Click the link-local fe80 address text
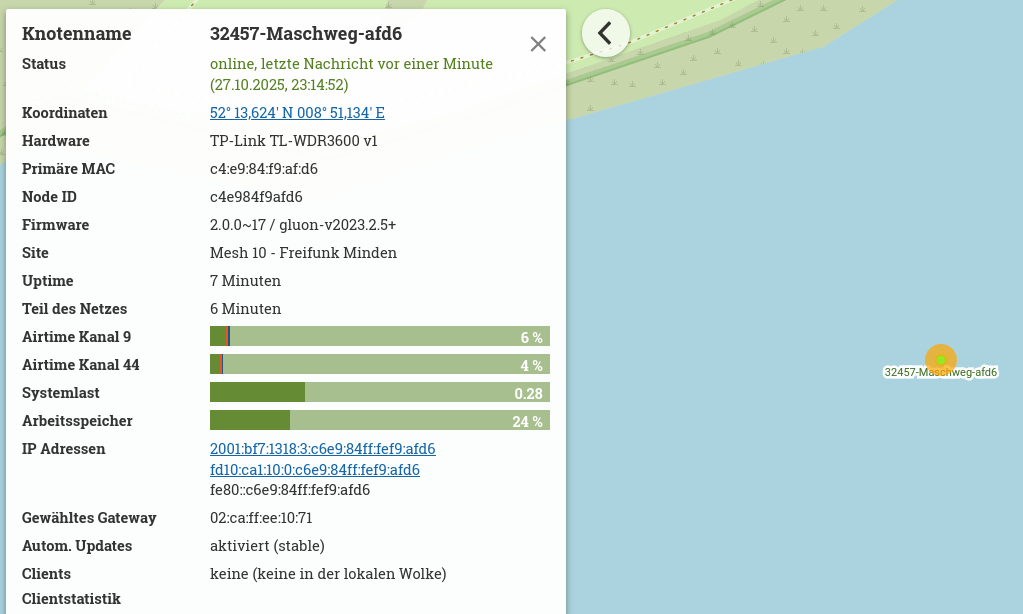 coord(290,490)
